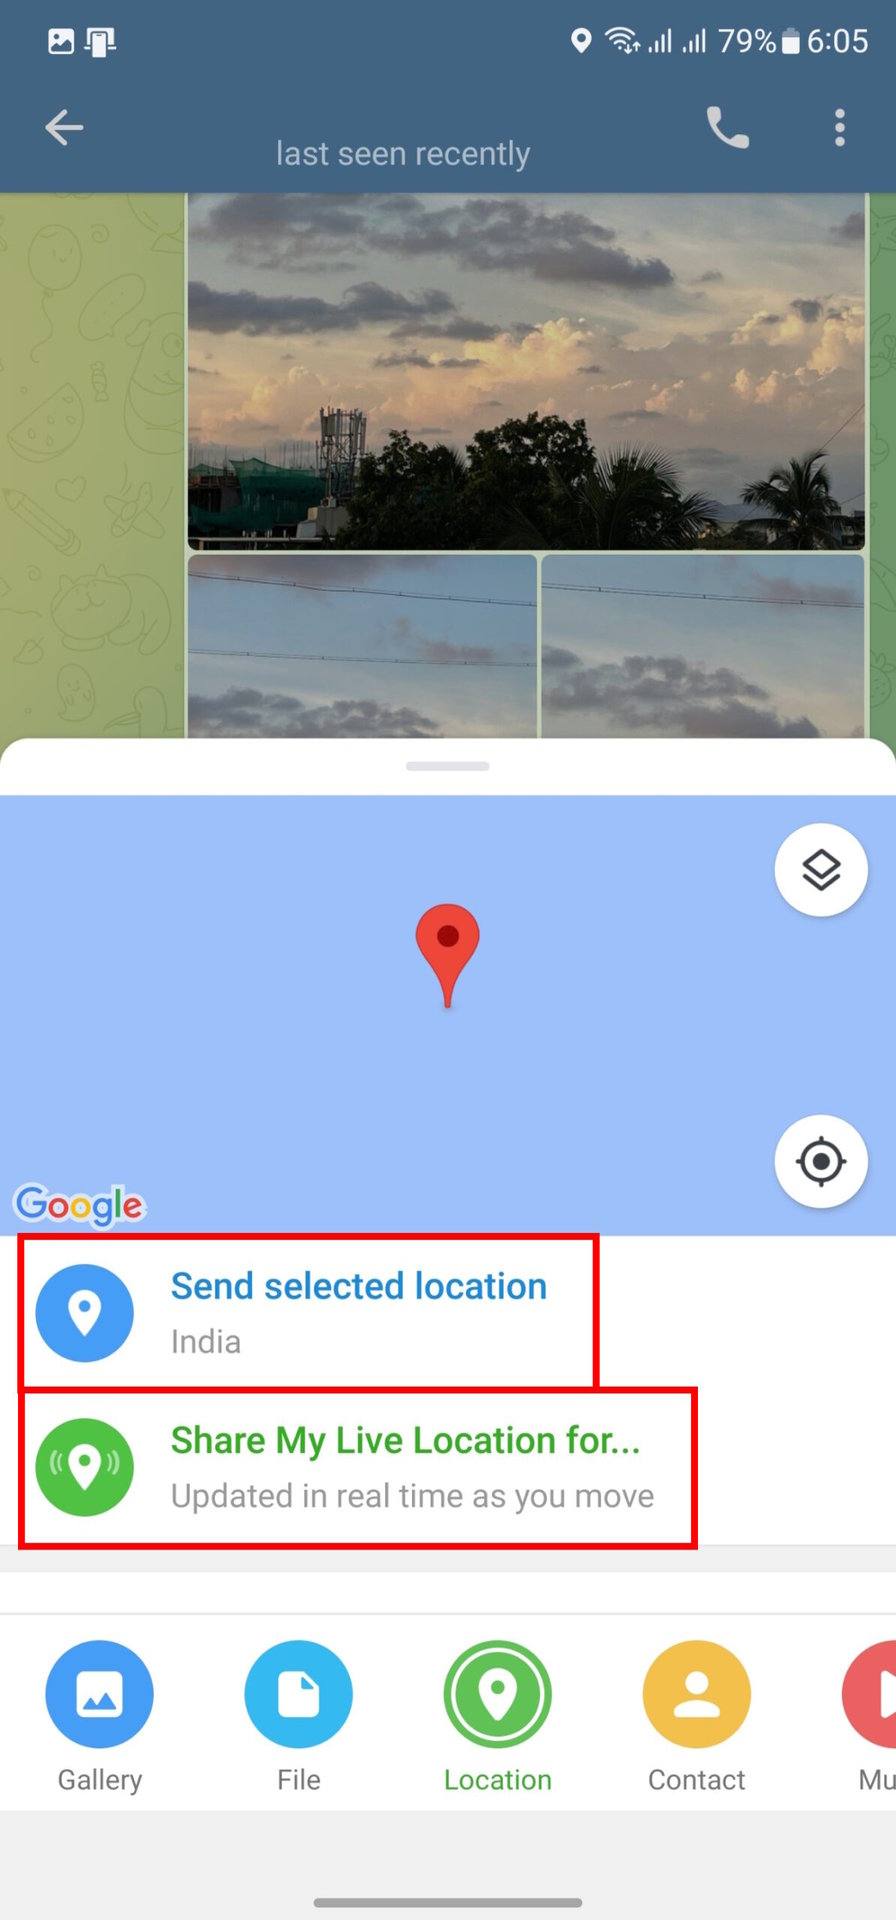The height and width of the screenshot is (1920, 896).
Task: Tap the Google logo on map
Action: (80, 1205)
